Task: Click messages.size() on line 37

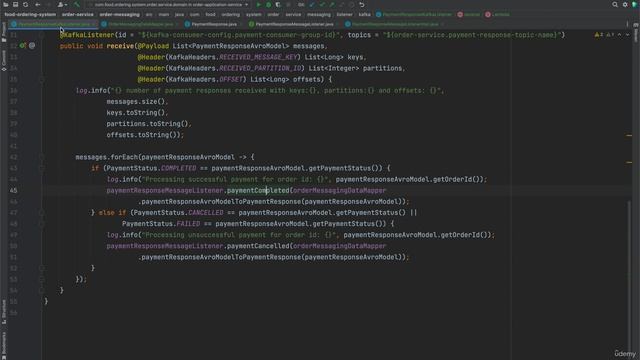Action: coord(137,102)
